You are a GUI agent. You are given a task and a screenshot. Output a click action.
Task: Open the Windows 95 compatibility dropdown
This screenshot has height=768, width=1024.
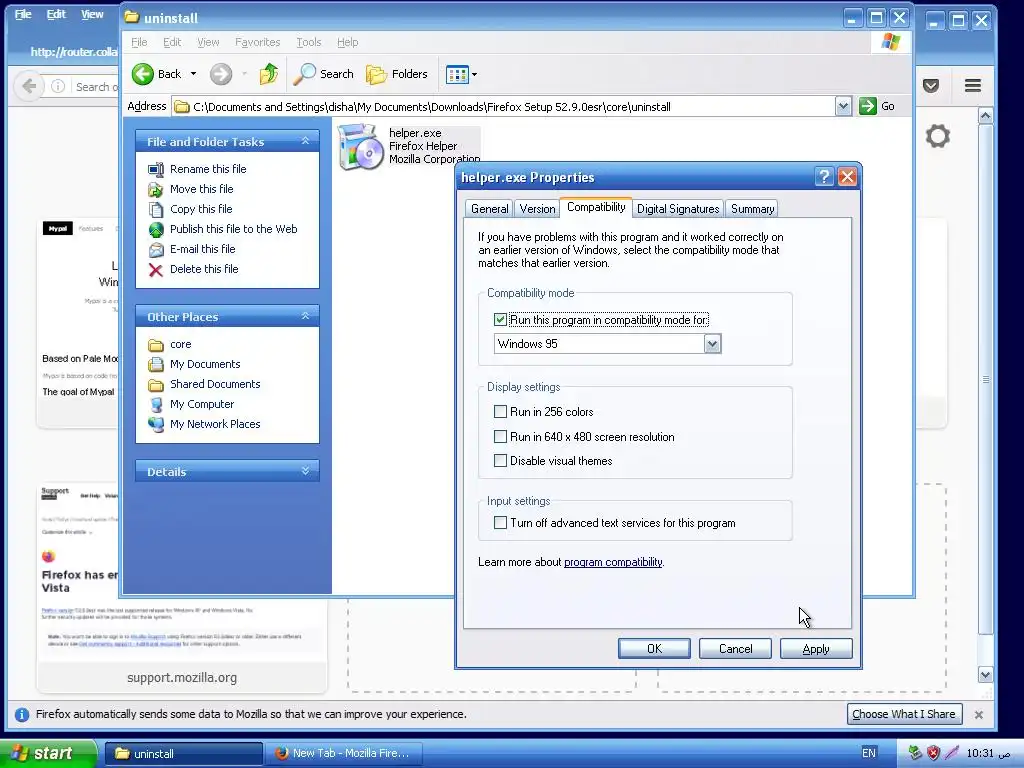[712, 344]
